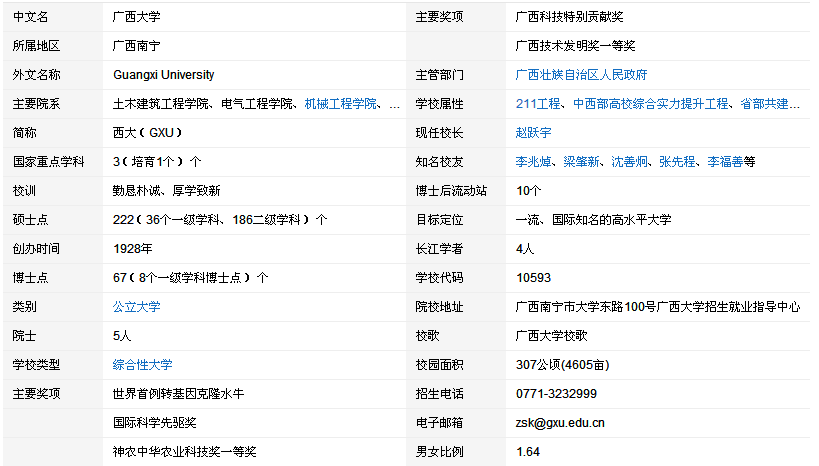Open the 省部共建 link

pyautogui.click(x=765, y=104)
